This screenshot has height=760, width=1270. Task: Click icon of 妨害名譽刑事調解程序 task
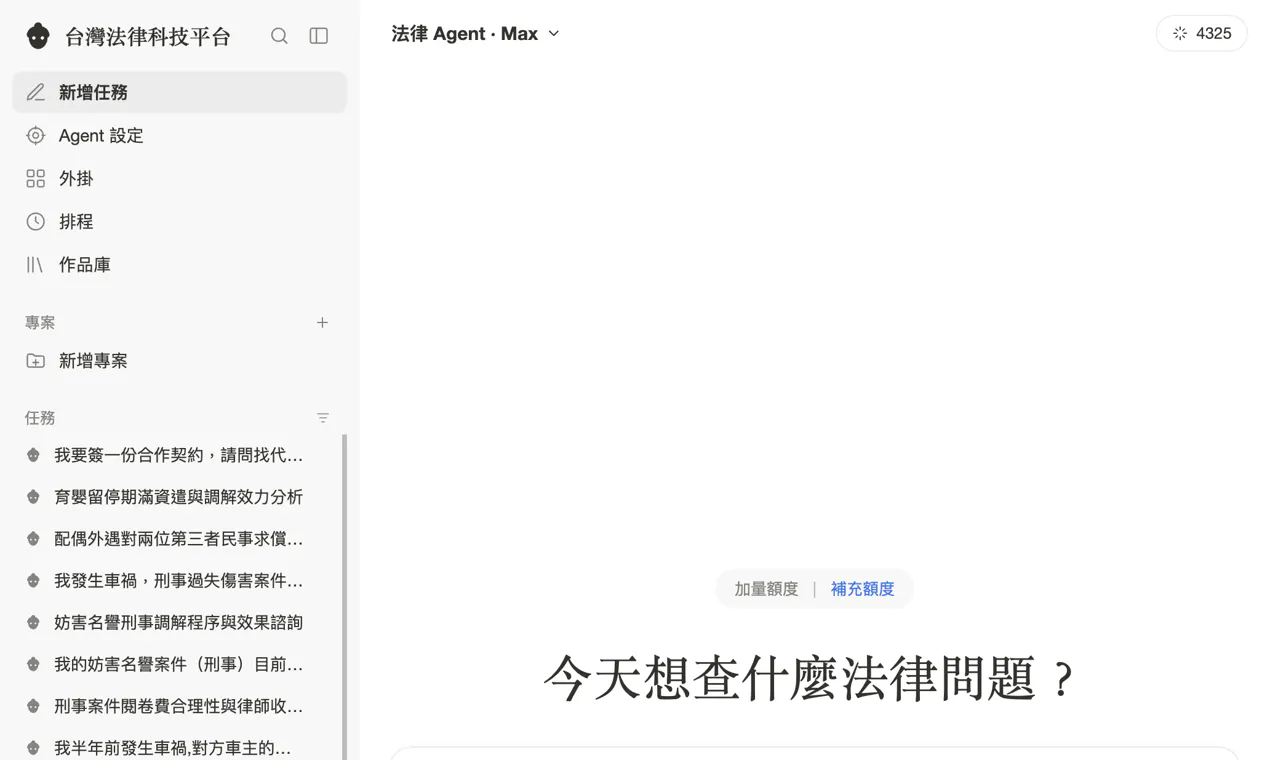click(33, 622)
